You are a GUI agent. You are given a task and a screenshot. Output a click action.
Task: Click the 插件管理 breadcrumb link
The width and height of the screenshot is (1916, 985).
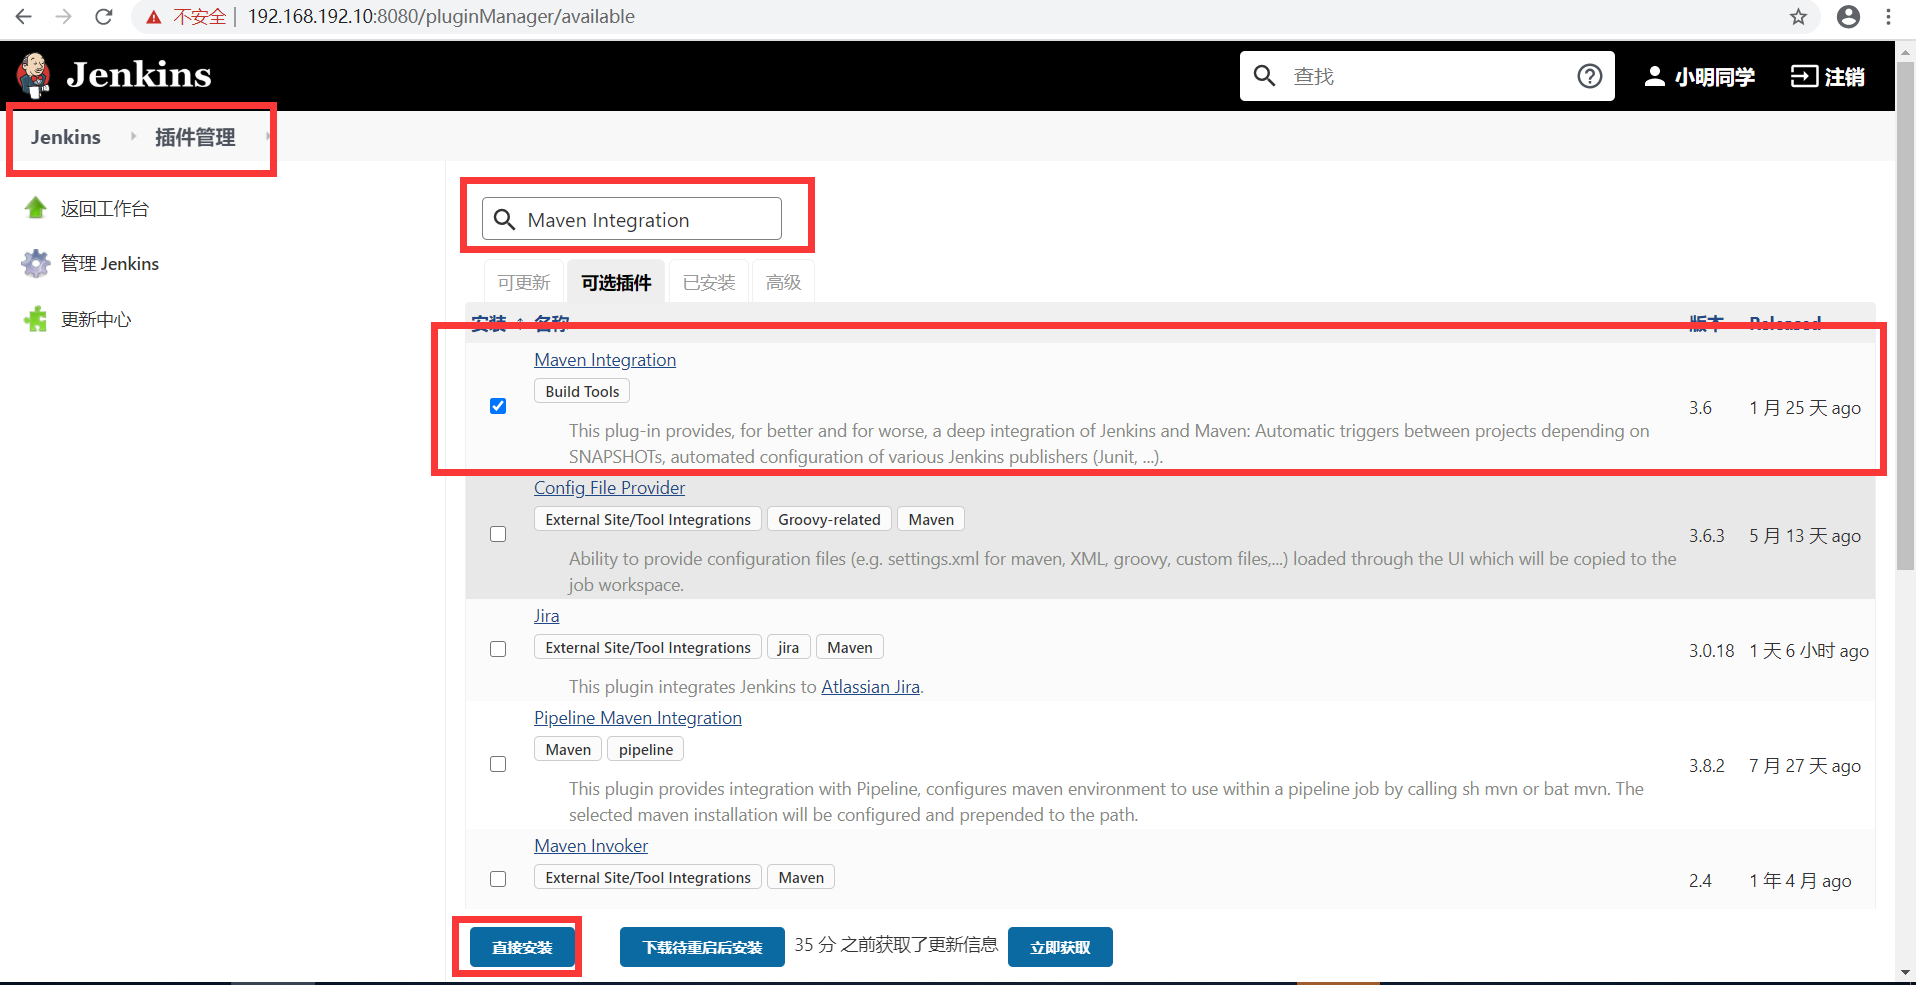[195, 137]
